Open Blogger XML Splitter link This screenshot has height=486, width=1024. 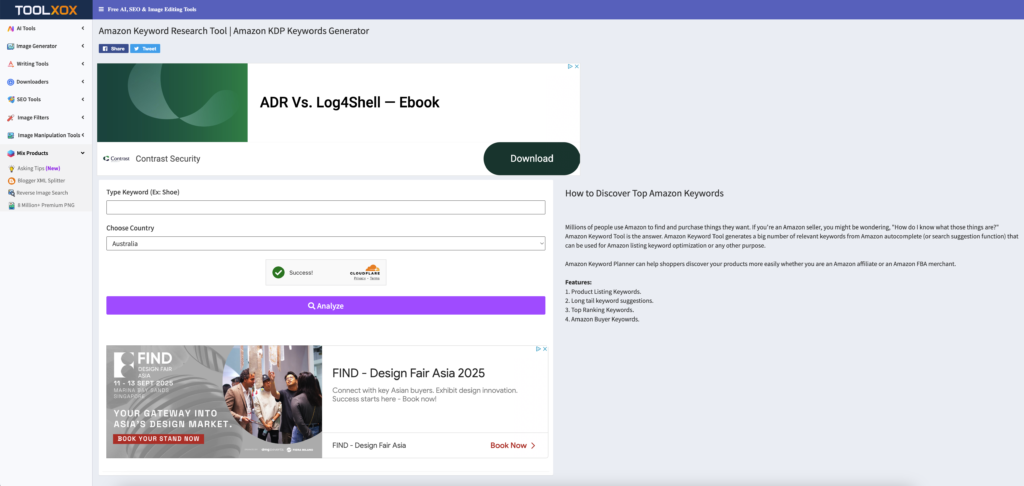pos(40,181)
